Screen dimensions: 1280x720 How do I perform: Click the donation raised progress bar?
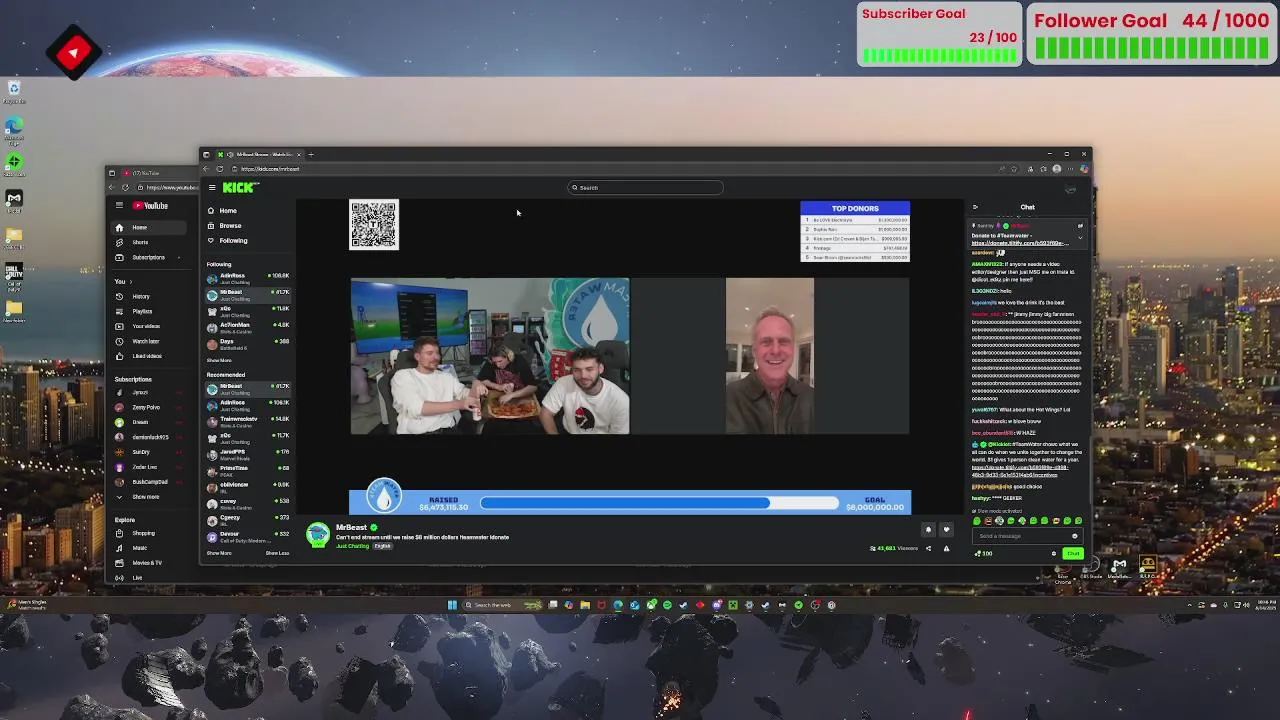point(660,503)
